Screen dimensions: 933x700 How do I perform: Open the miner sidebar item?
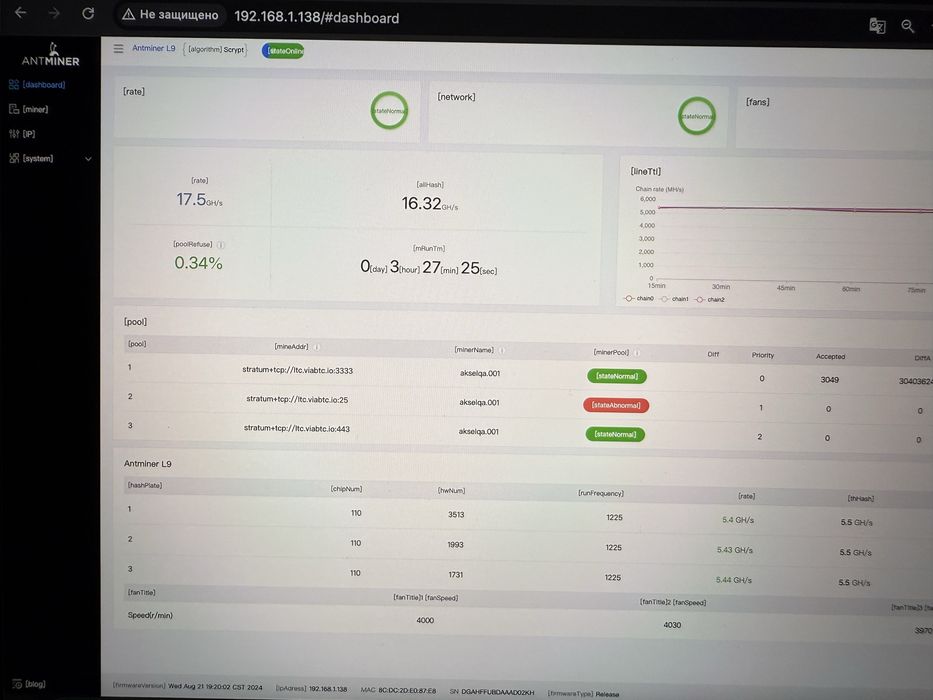29,109
